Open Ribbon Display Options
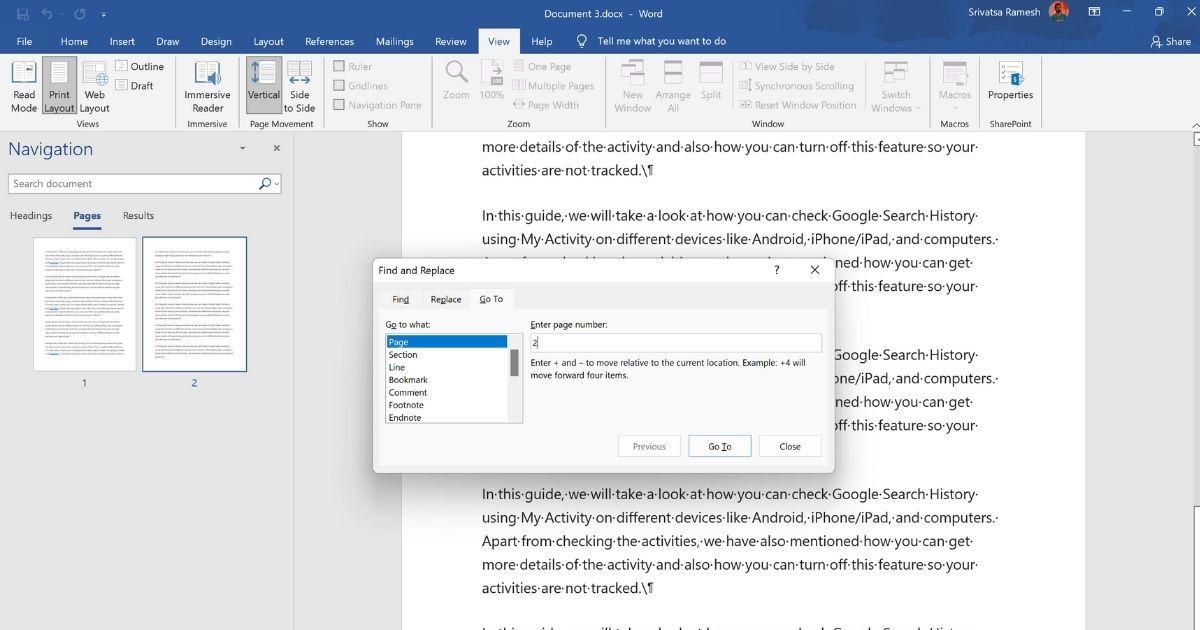Image resolution: width=1200 pixels, height=630 pixels. [1096, 13]
